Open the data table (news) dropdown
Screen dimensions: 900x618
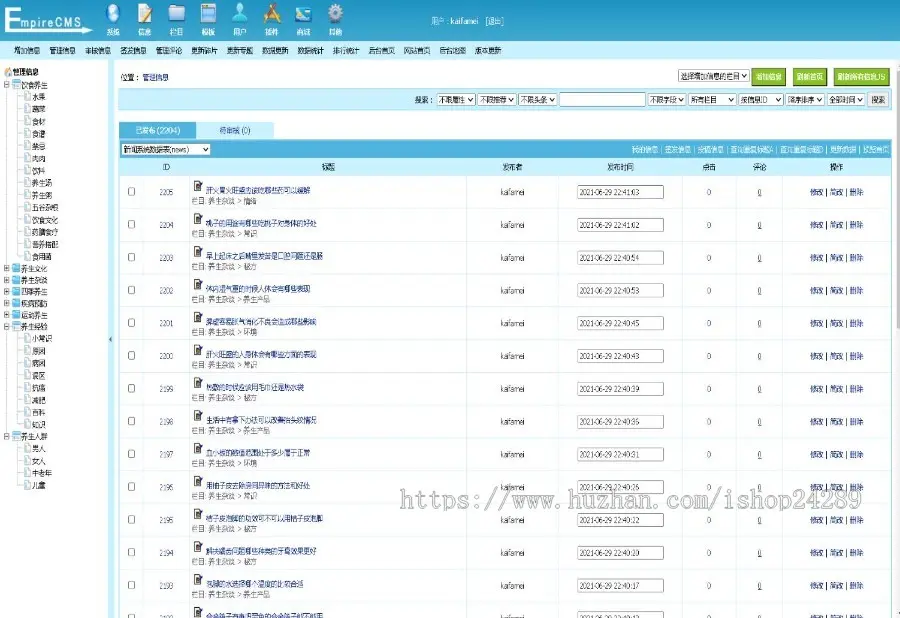pyautogui.click(x=165, y=149)
